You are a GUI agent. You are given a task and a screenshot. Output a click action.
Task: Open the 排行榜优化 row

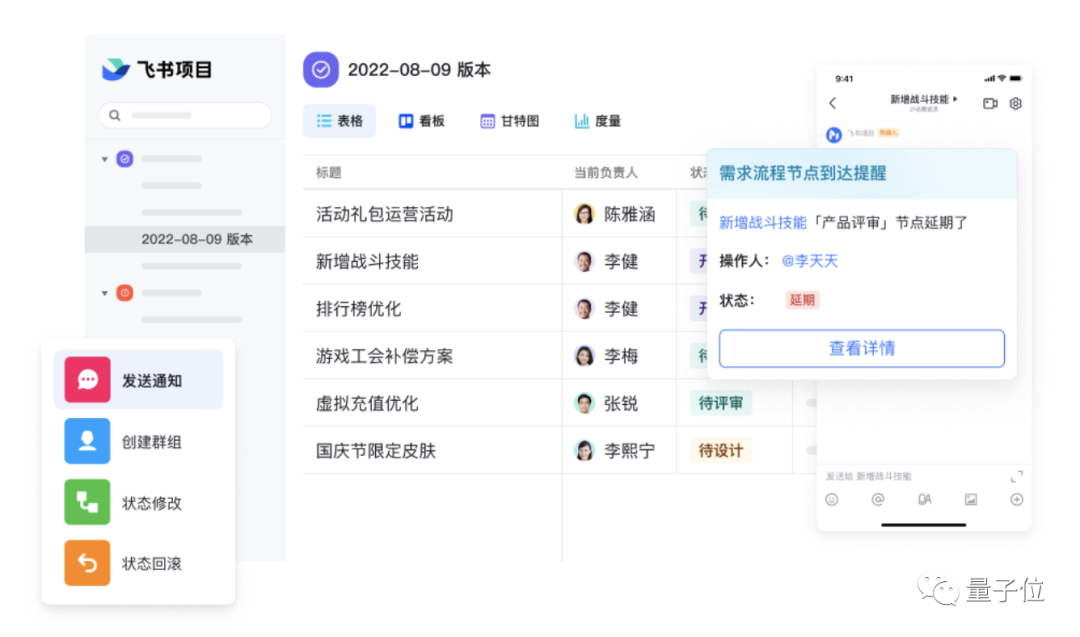358,309
